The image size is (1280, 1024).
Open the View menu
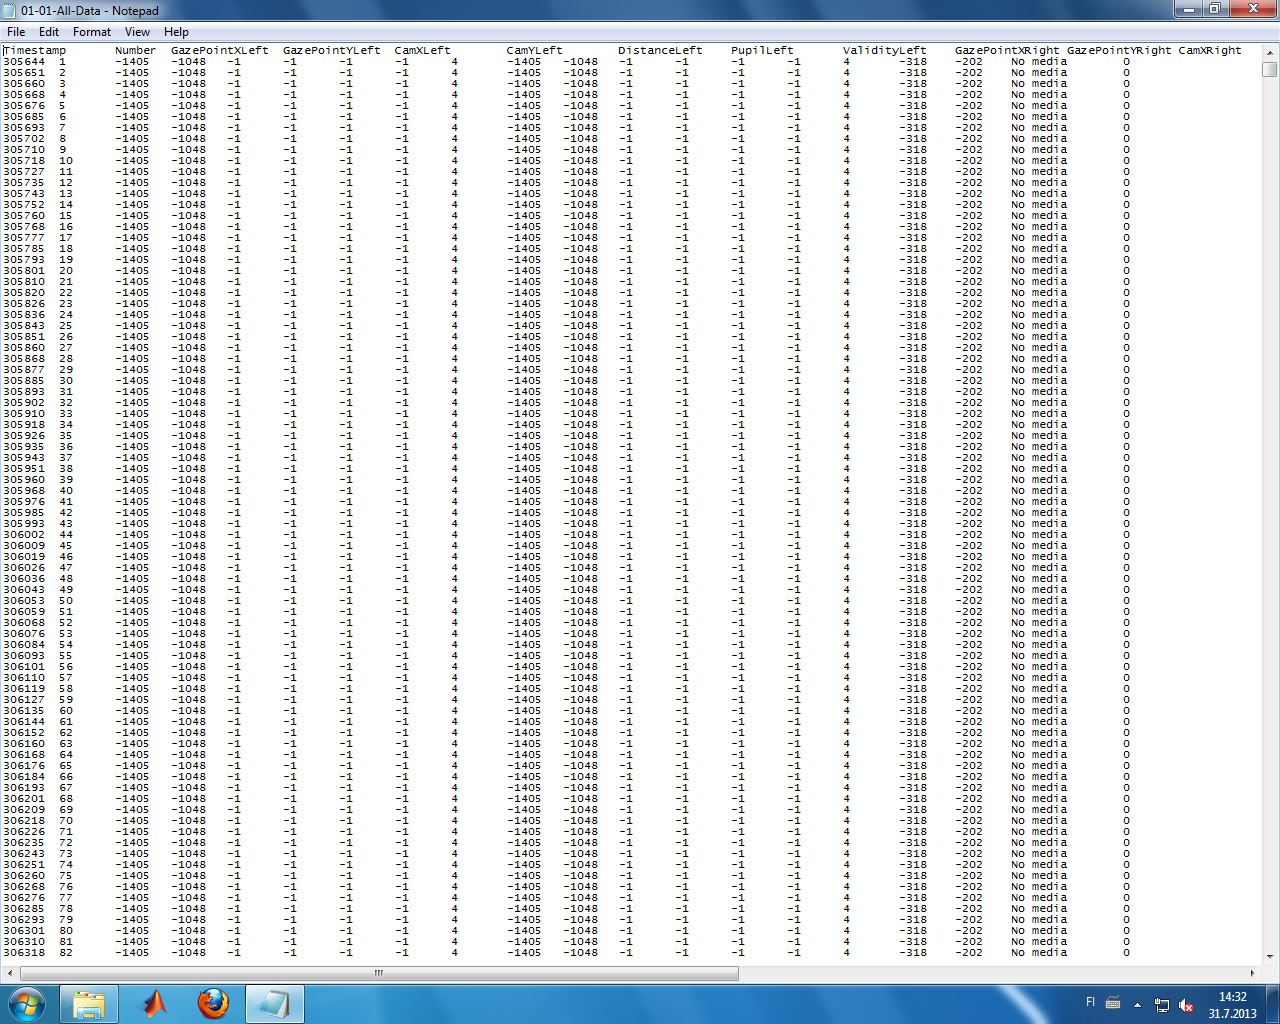click(138, 32)
